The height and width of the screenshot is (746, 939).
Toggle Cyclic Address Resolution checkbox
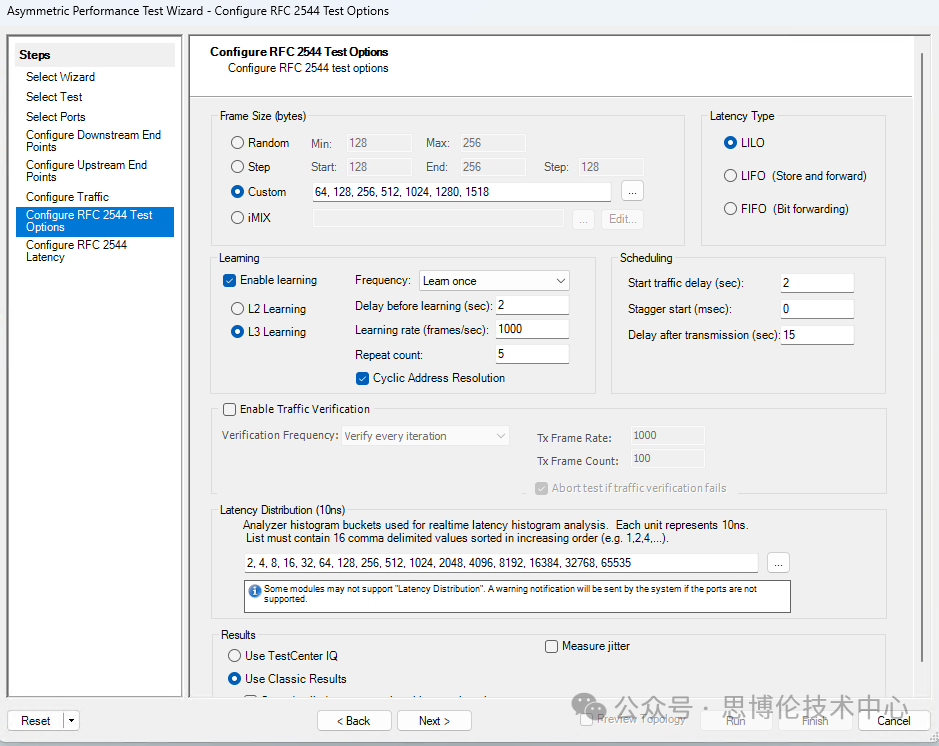(363, 378)
